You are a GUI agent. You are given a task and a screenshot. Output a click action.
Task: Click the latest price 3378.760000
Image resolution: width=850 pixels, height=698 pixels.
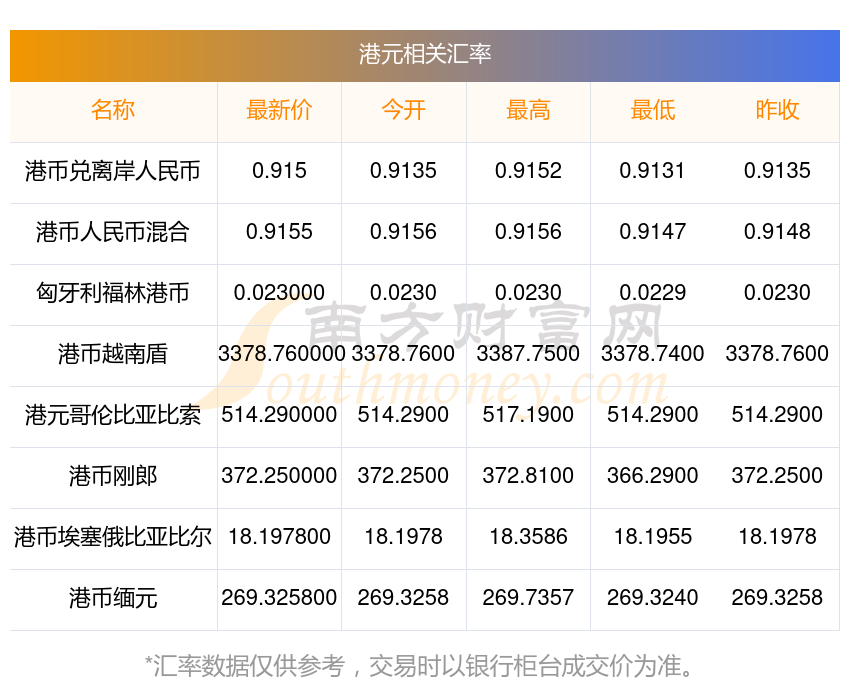281,354
